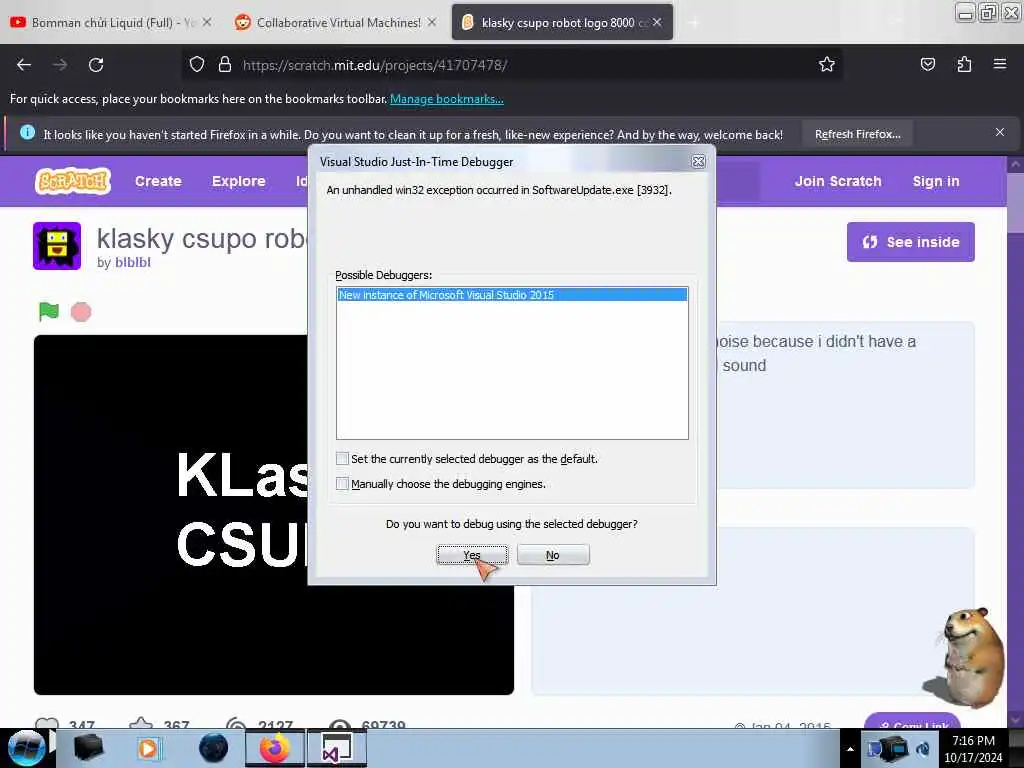Screen dimensions: 1024x768
Task: Click the remix count icon
Action: click(x=236, y=722)
